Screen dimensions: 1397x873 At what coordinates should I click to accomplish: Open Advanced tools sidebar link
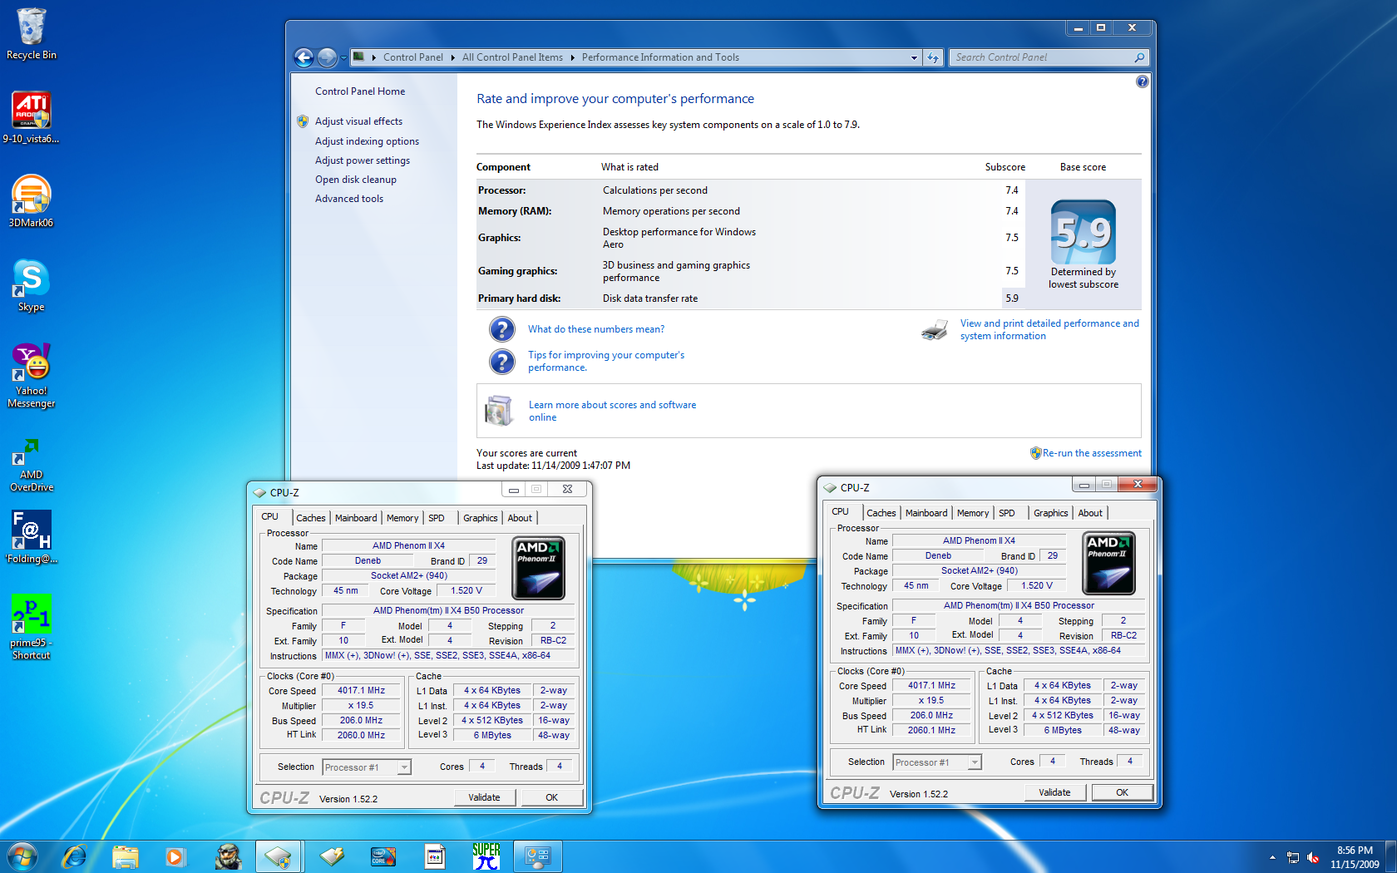coord(349,199)
